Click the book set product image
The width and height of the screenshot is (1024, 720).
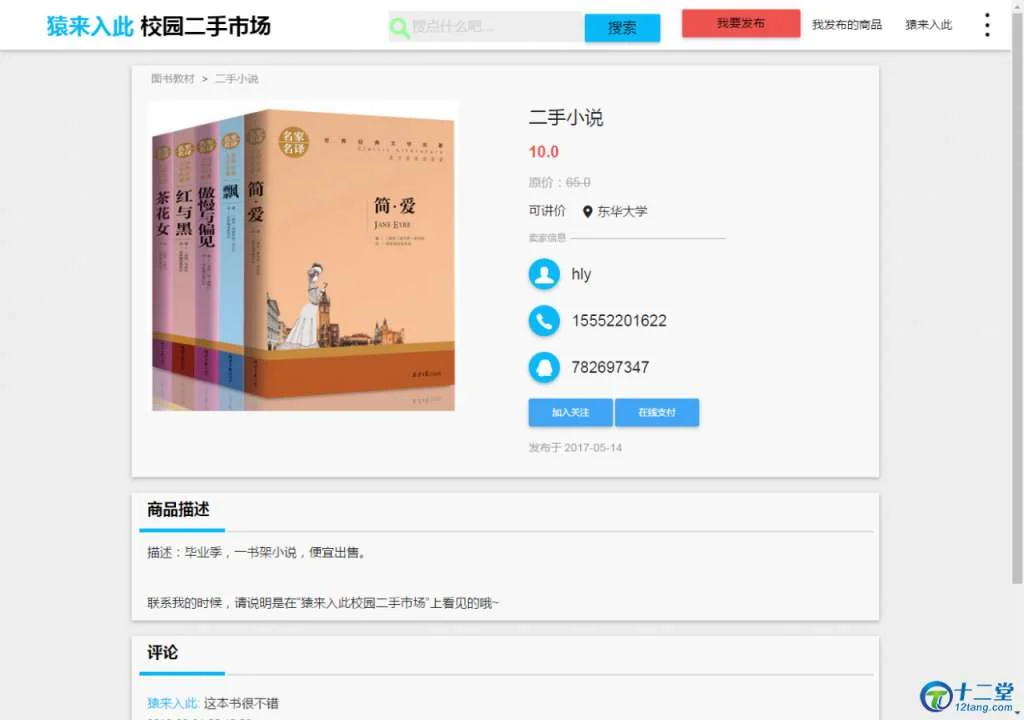pyautogui.click(x=303, y=257)
